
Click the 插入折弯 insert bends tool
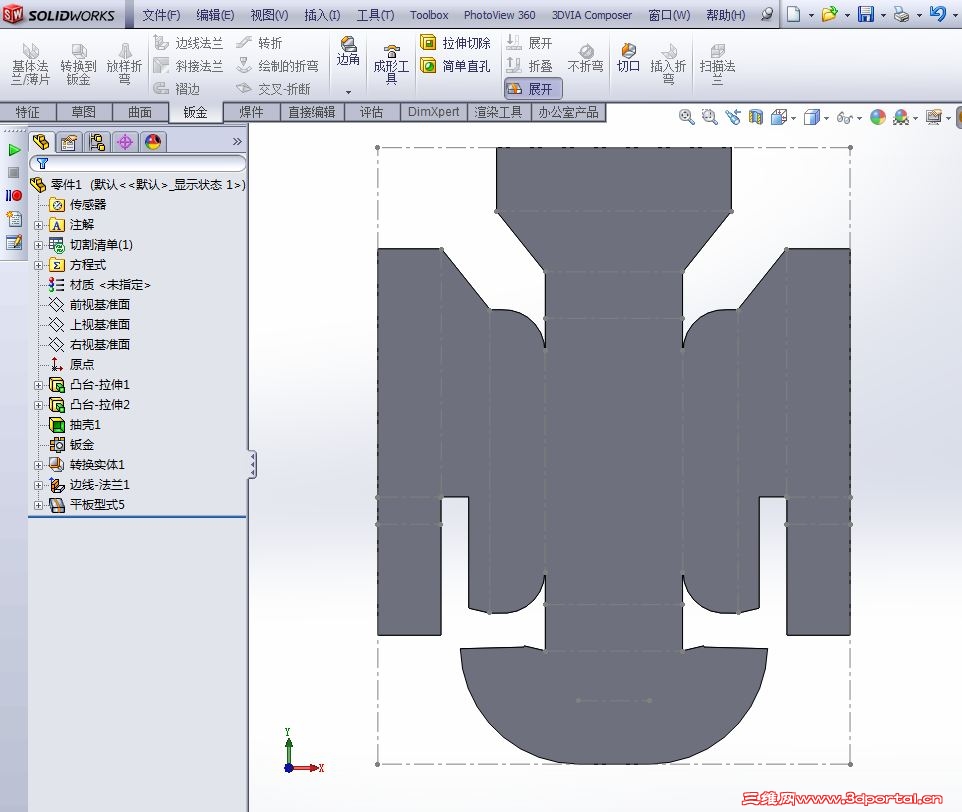click(668, 64)
